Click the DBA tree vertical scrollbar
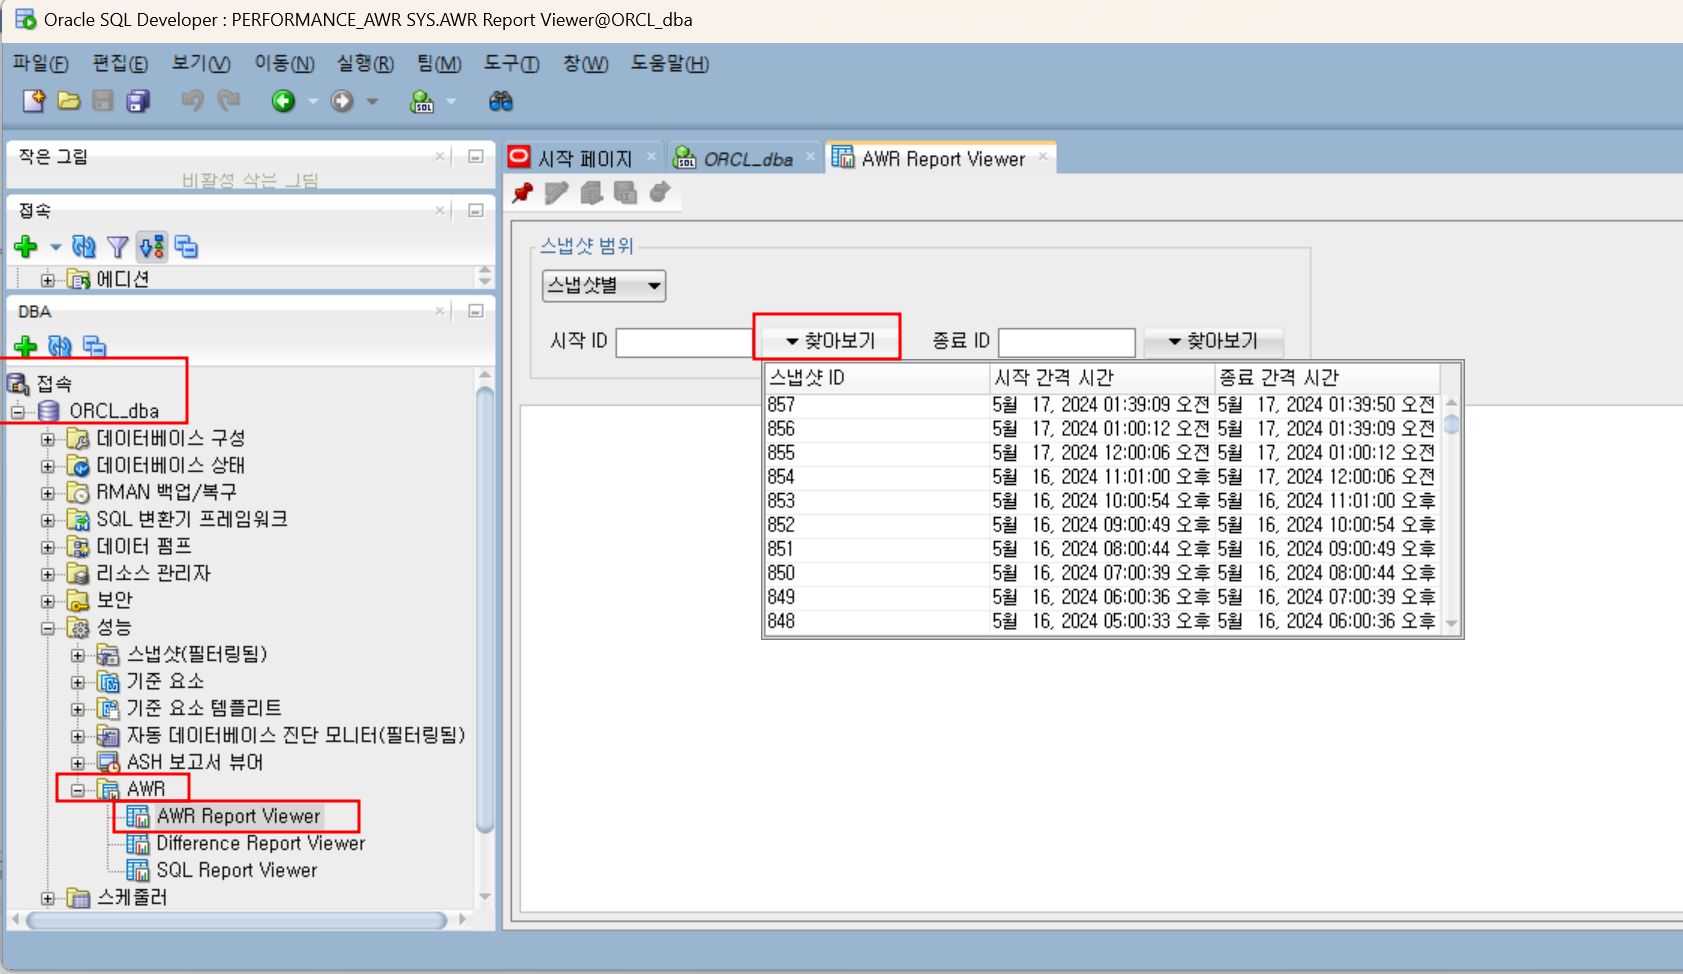 [485, 610]
